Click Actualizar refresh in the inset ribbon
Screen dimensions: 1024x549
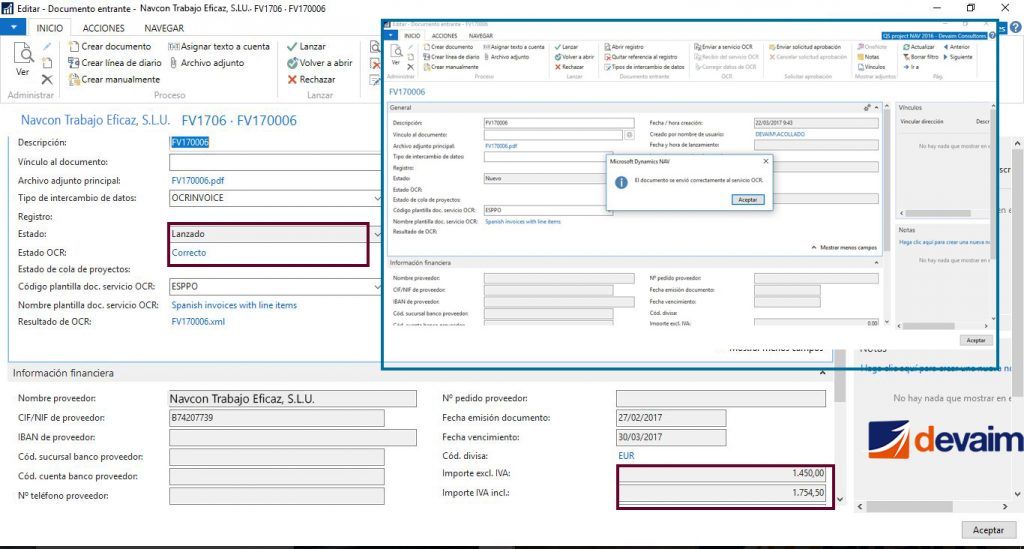click(x=919, y=47)
